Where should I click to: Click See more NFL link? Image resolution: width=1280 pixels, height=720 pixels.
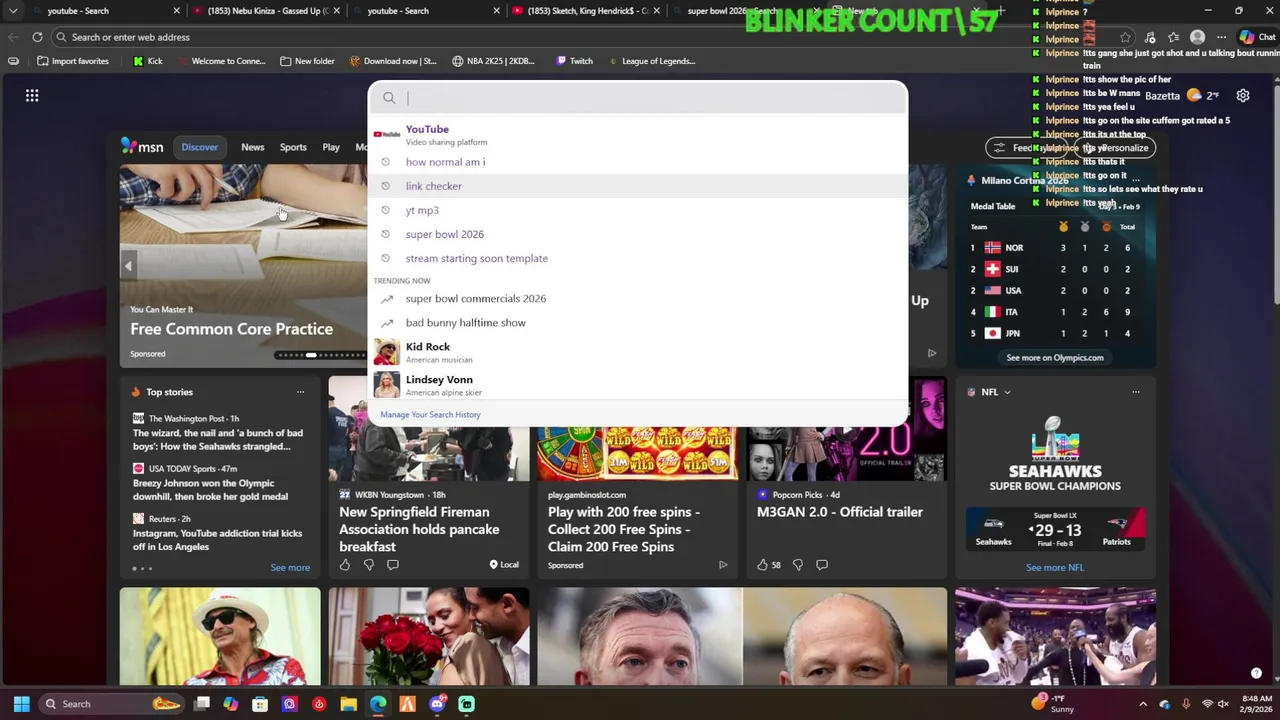pyautogui.click(x=1054, y=567)
